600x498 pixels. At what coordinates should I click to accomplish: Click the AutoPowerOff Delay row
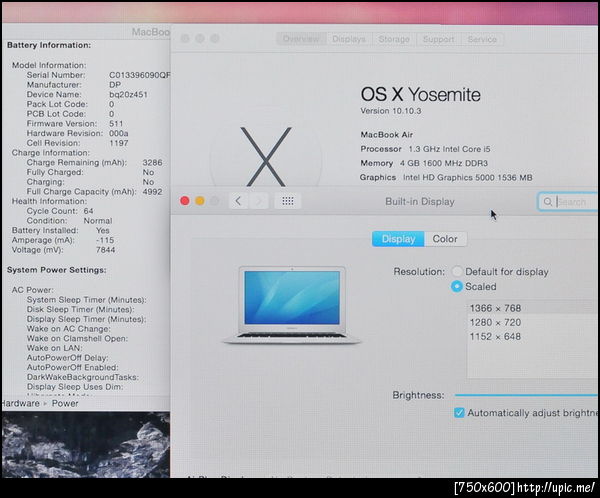point(67,358)
